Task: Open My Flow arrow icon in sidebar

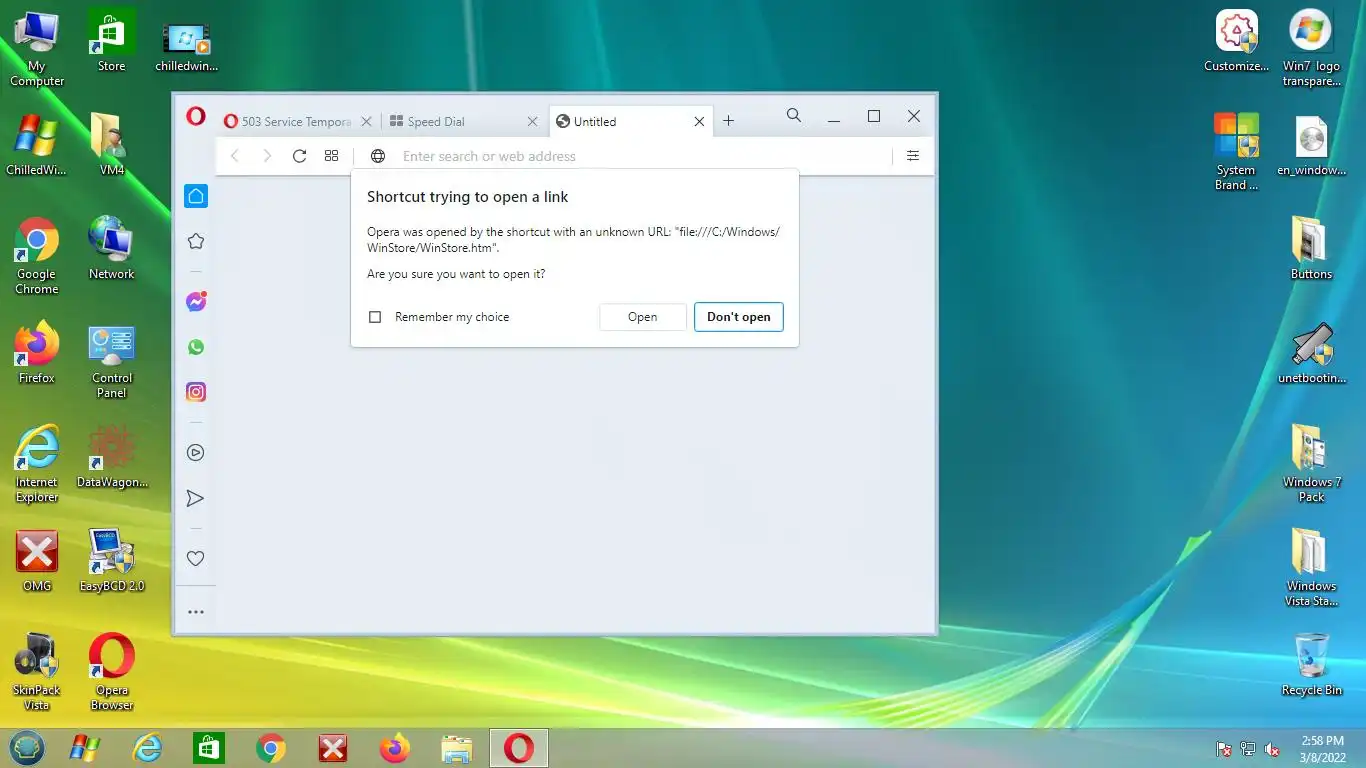Action: pos(196,498)
